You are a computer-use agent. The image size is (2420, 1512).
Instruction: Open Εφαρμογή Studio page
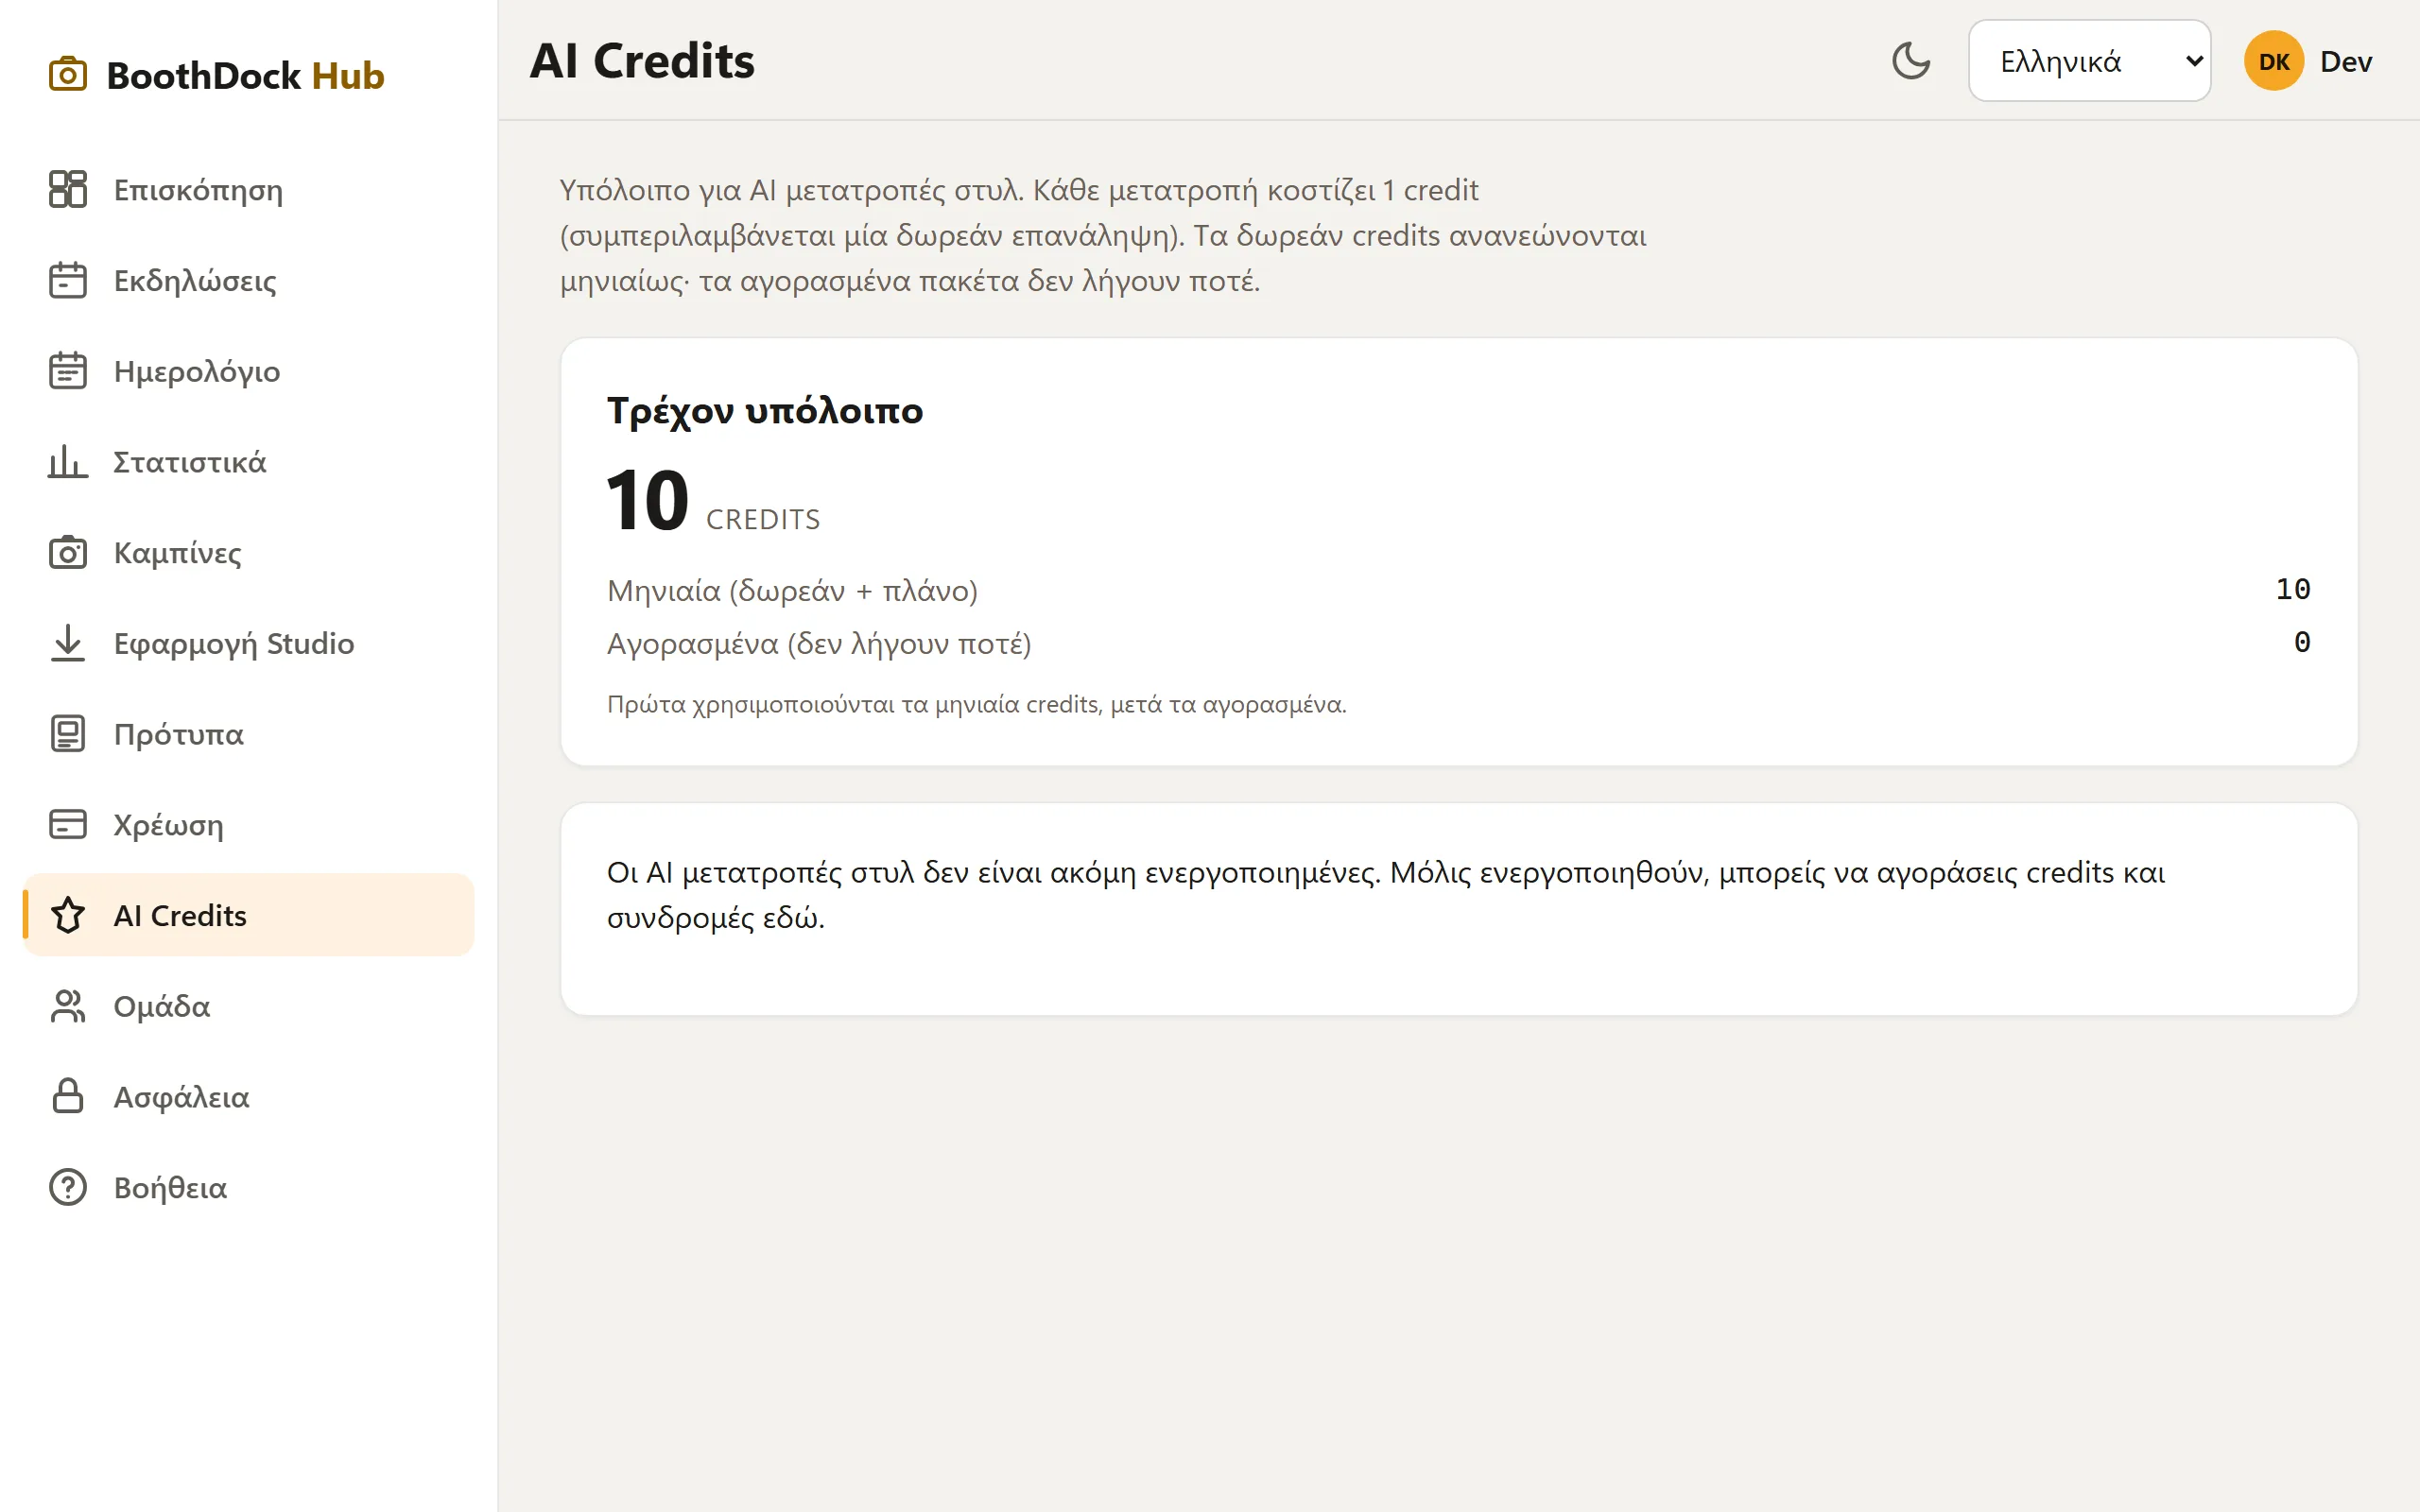click(x=248, y=643)
